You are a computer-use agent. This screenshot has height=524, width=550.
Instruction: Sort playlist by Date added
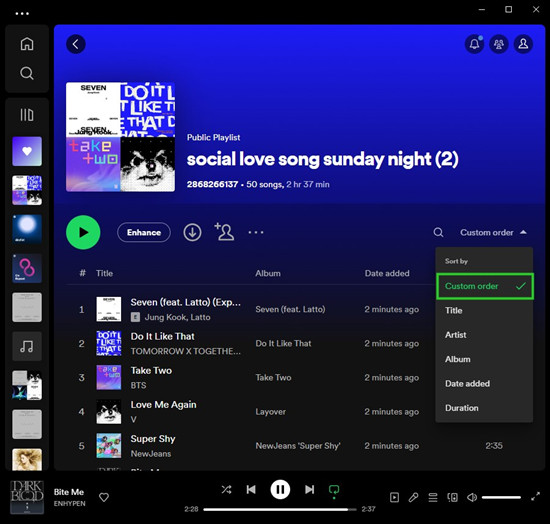point(484,384)
